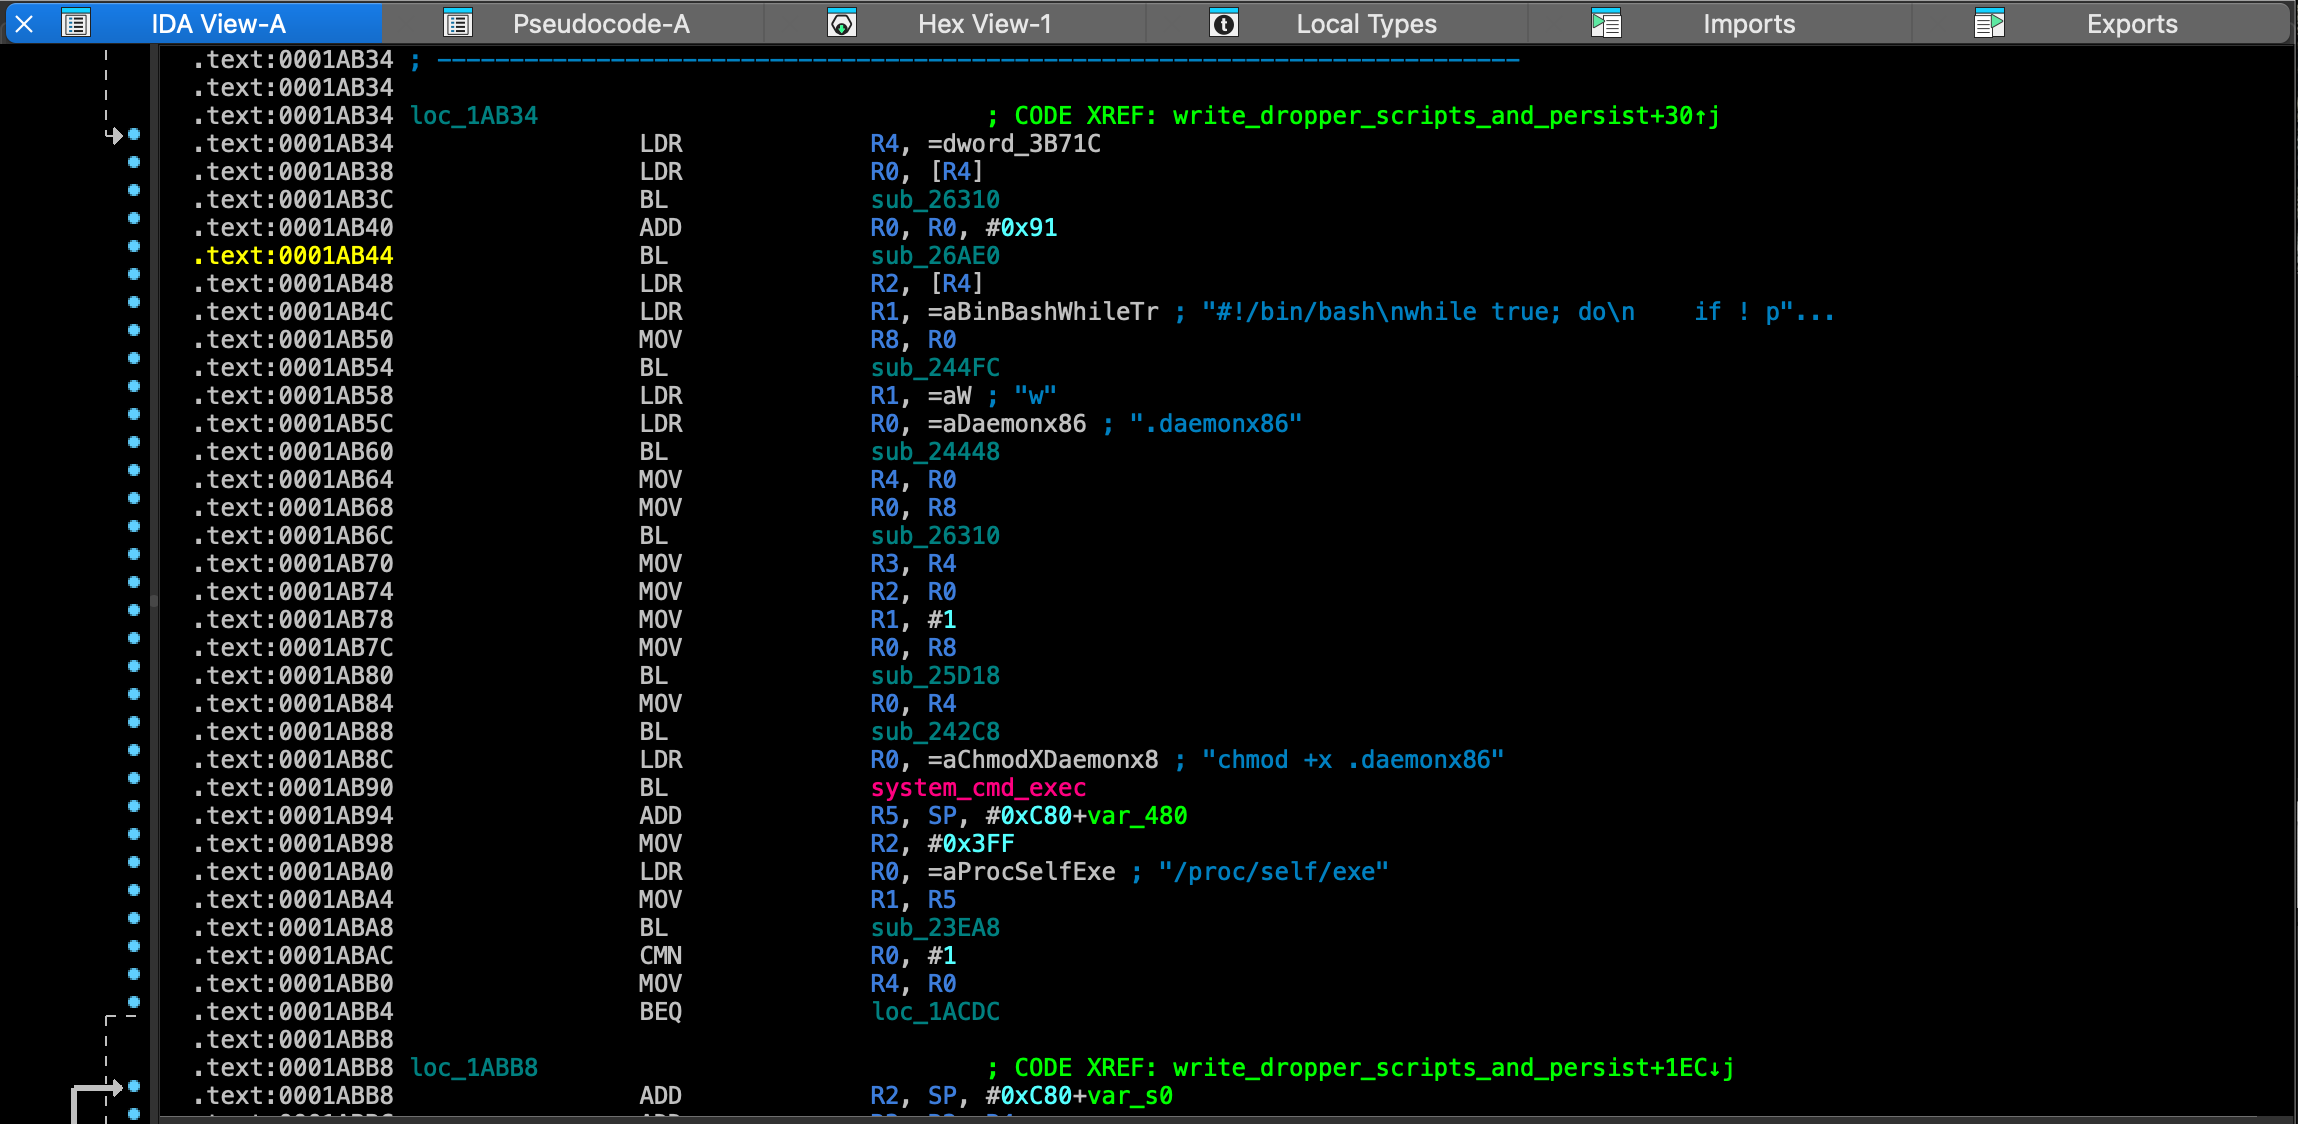Toggle breakpoint dot at address 0001AB4C
Image resolution: width=2298 pixels, height=1124 pixels.
pos(134,302)
